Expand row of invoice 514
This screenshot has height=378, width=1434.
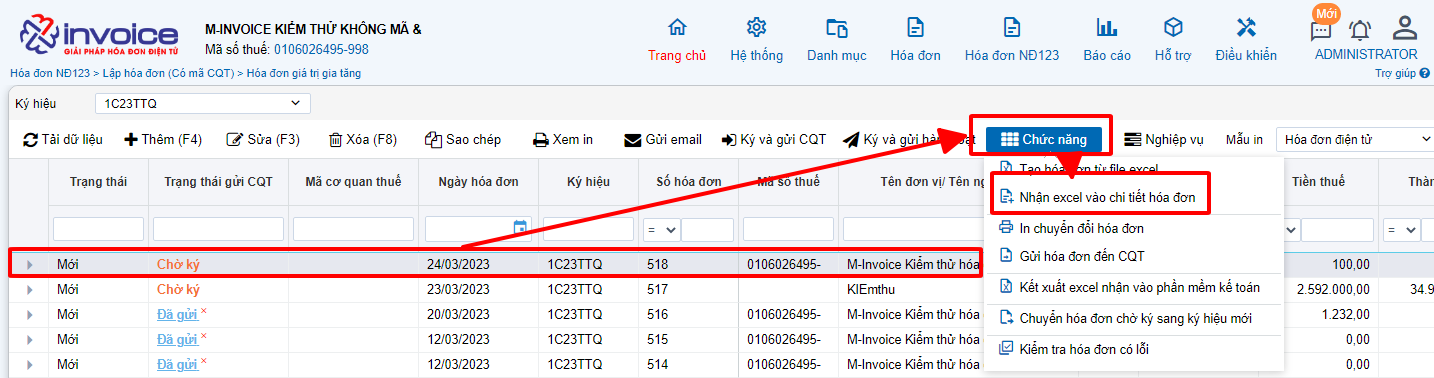[29, 365]
